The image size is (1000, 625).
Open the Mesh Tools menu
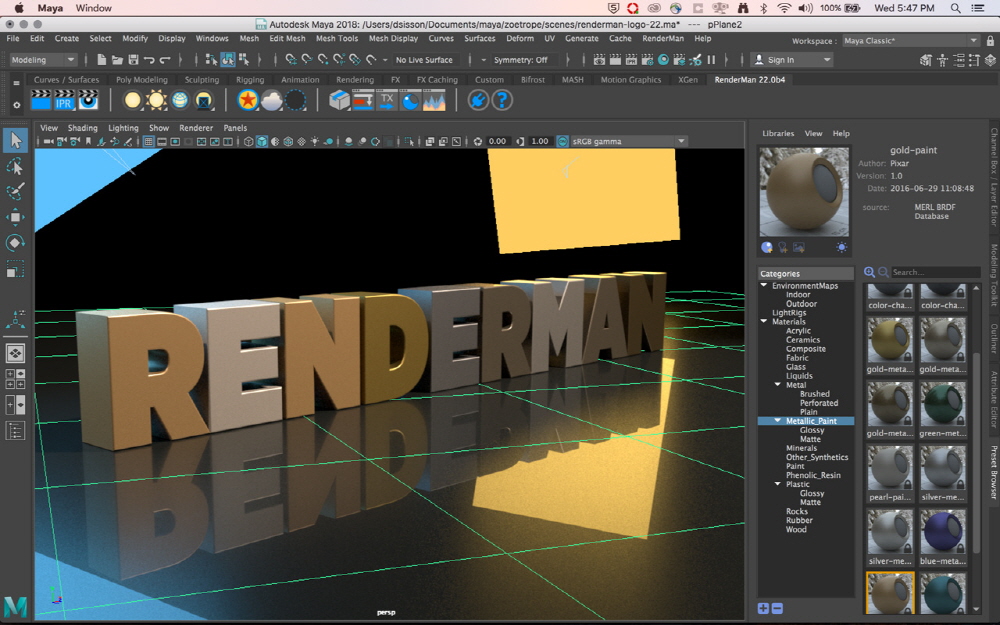pos(336,38)
